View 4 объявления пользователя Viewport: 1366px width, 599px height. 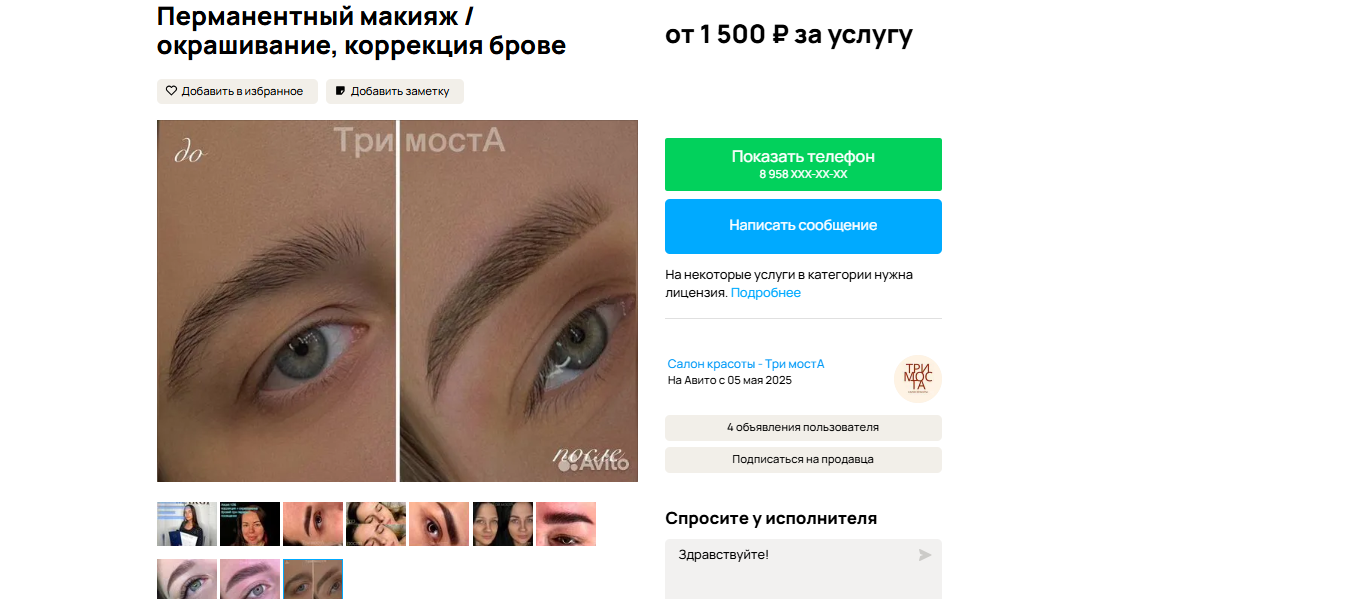[803, 428]
